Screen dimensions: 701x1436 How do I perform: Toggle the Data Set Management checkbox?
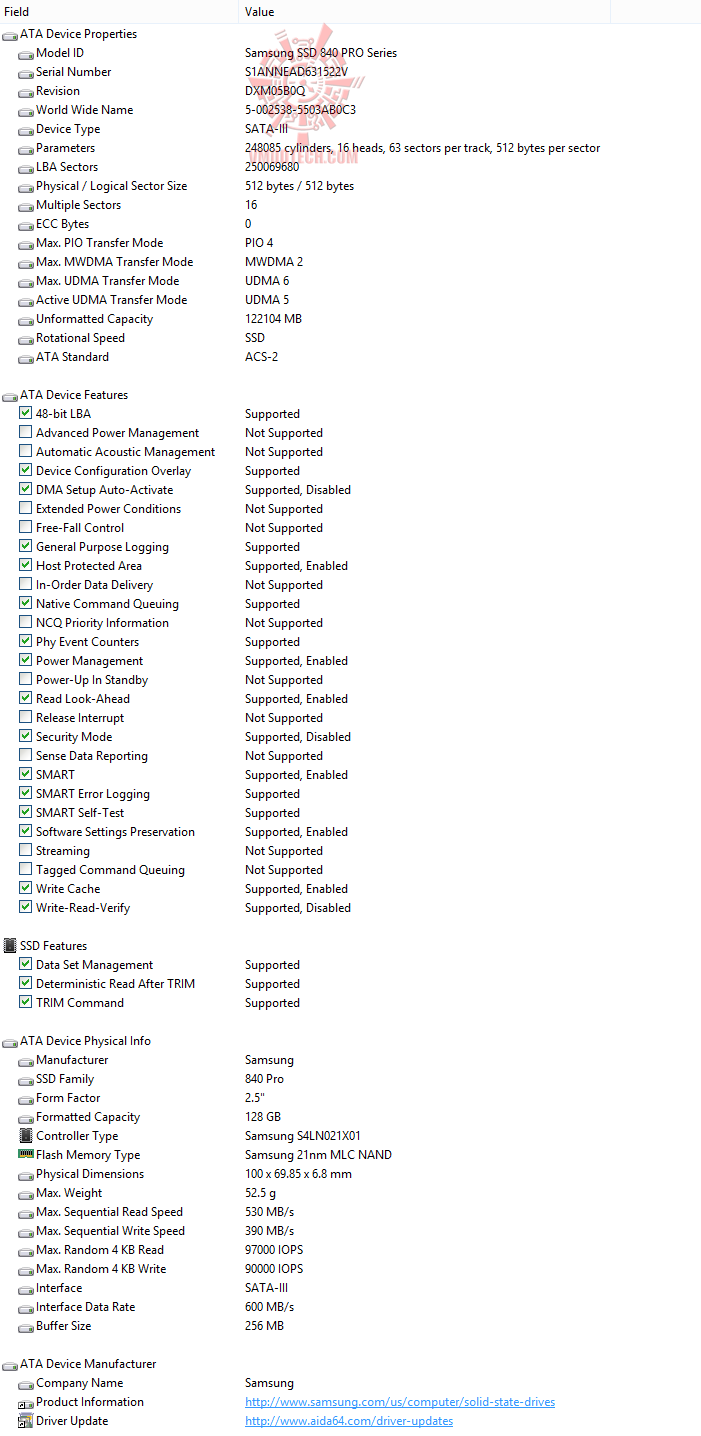pyautogui.click(x=26, y=964)
